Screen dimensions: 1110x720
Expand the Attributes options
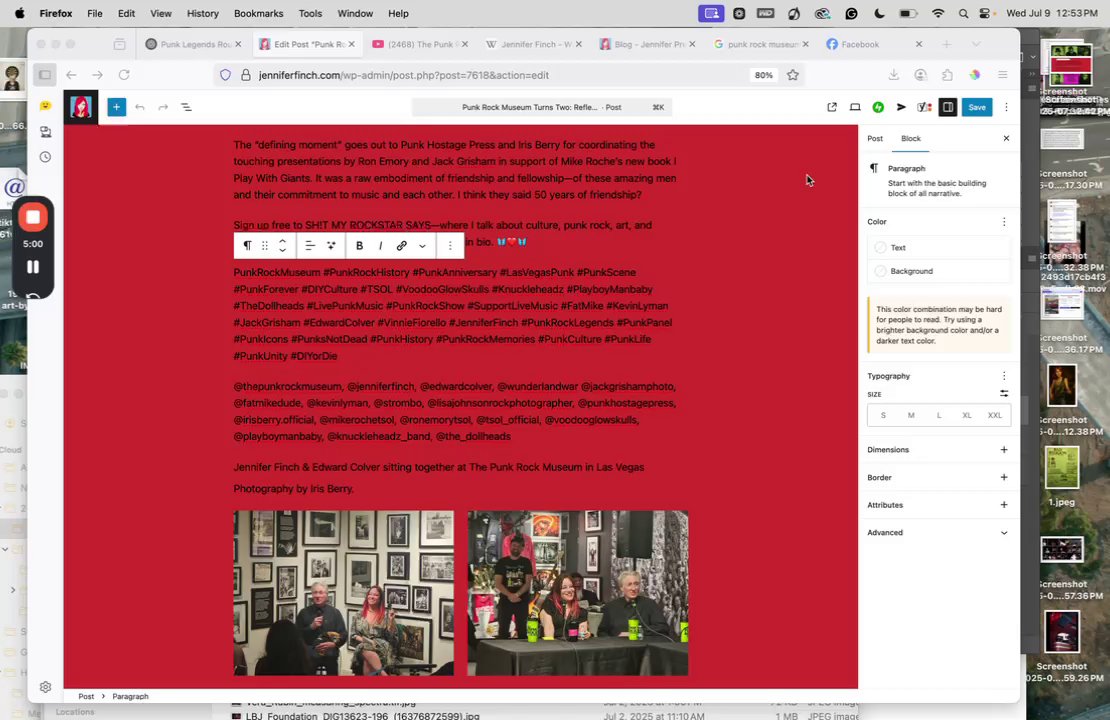tap(1003, 505)
